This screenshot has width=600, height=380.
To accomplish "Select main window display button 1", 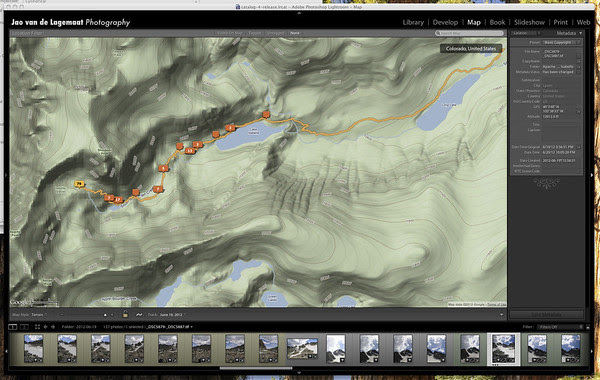I will (13, 327).
